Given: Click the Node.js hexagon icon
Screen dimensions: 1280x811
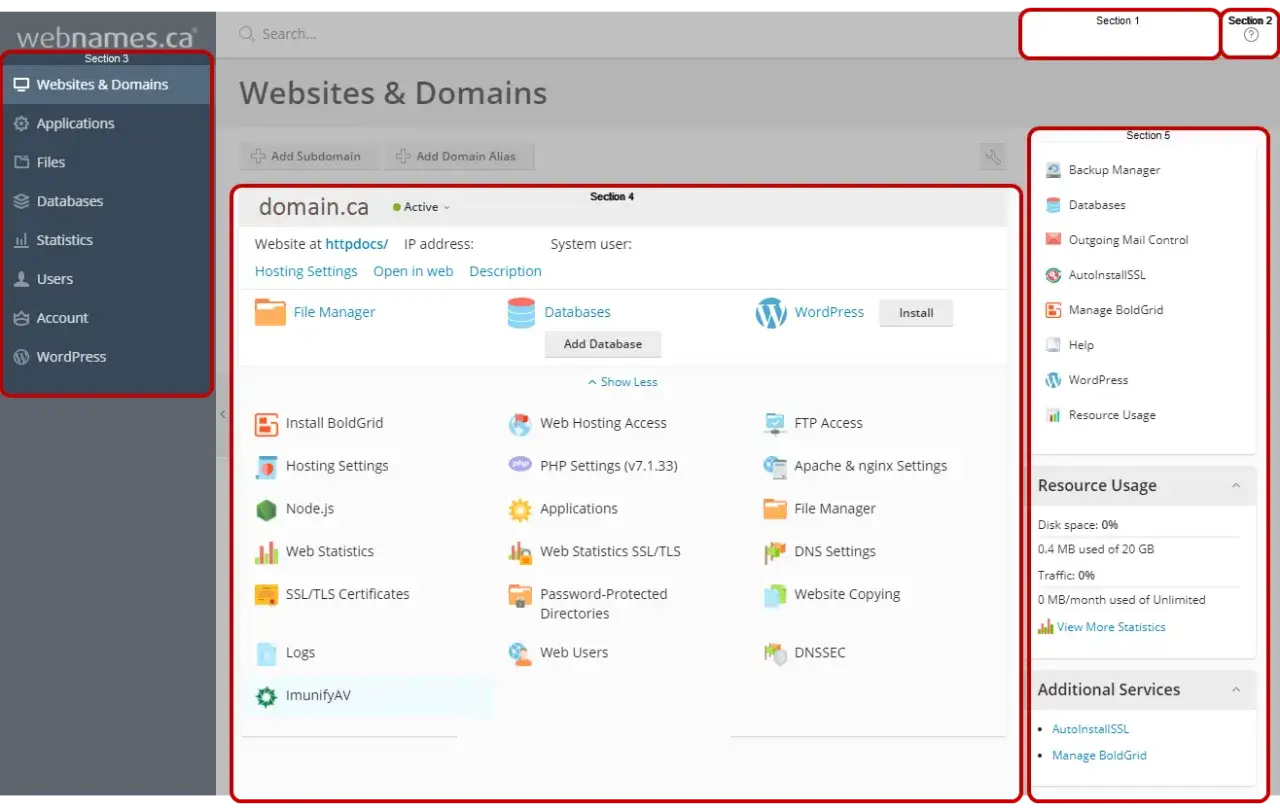Looking at the screenshot, I should point(266,510).
